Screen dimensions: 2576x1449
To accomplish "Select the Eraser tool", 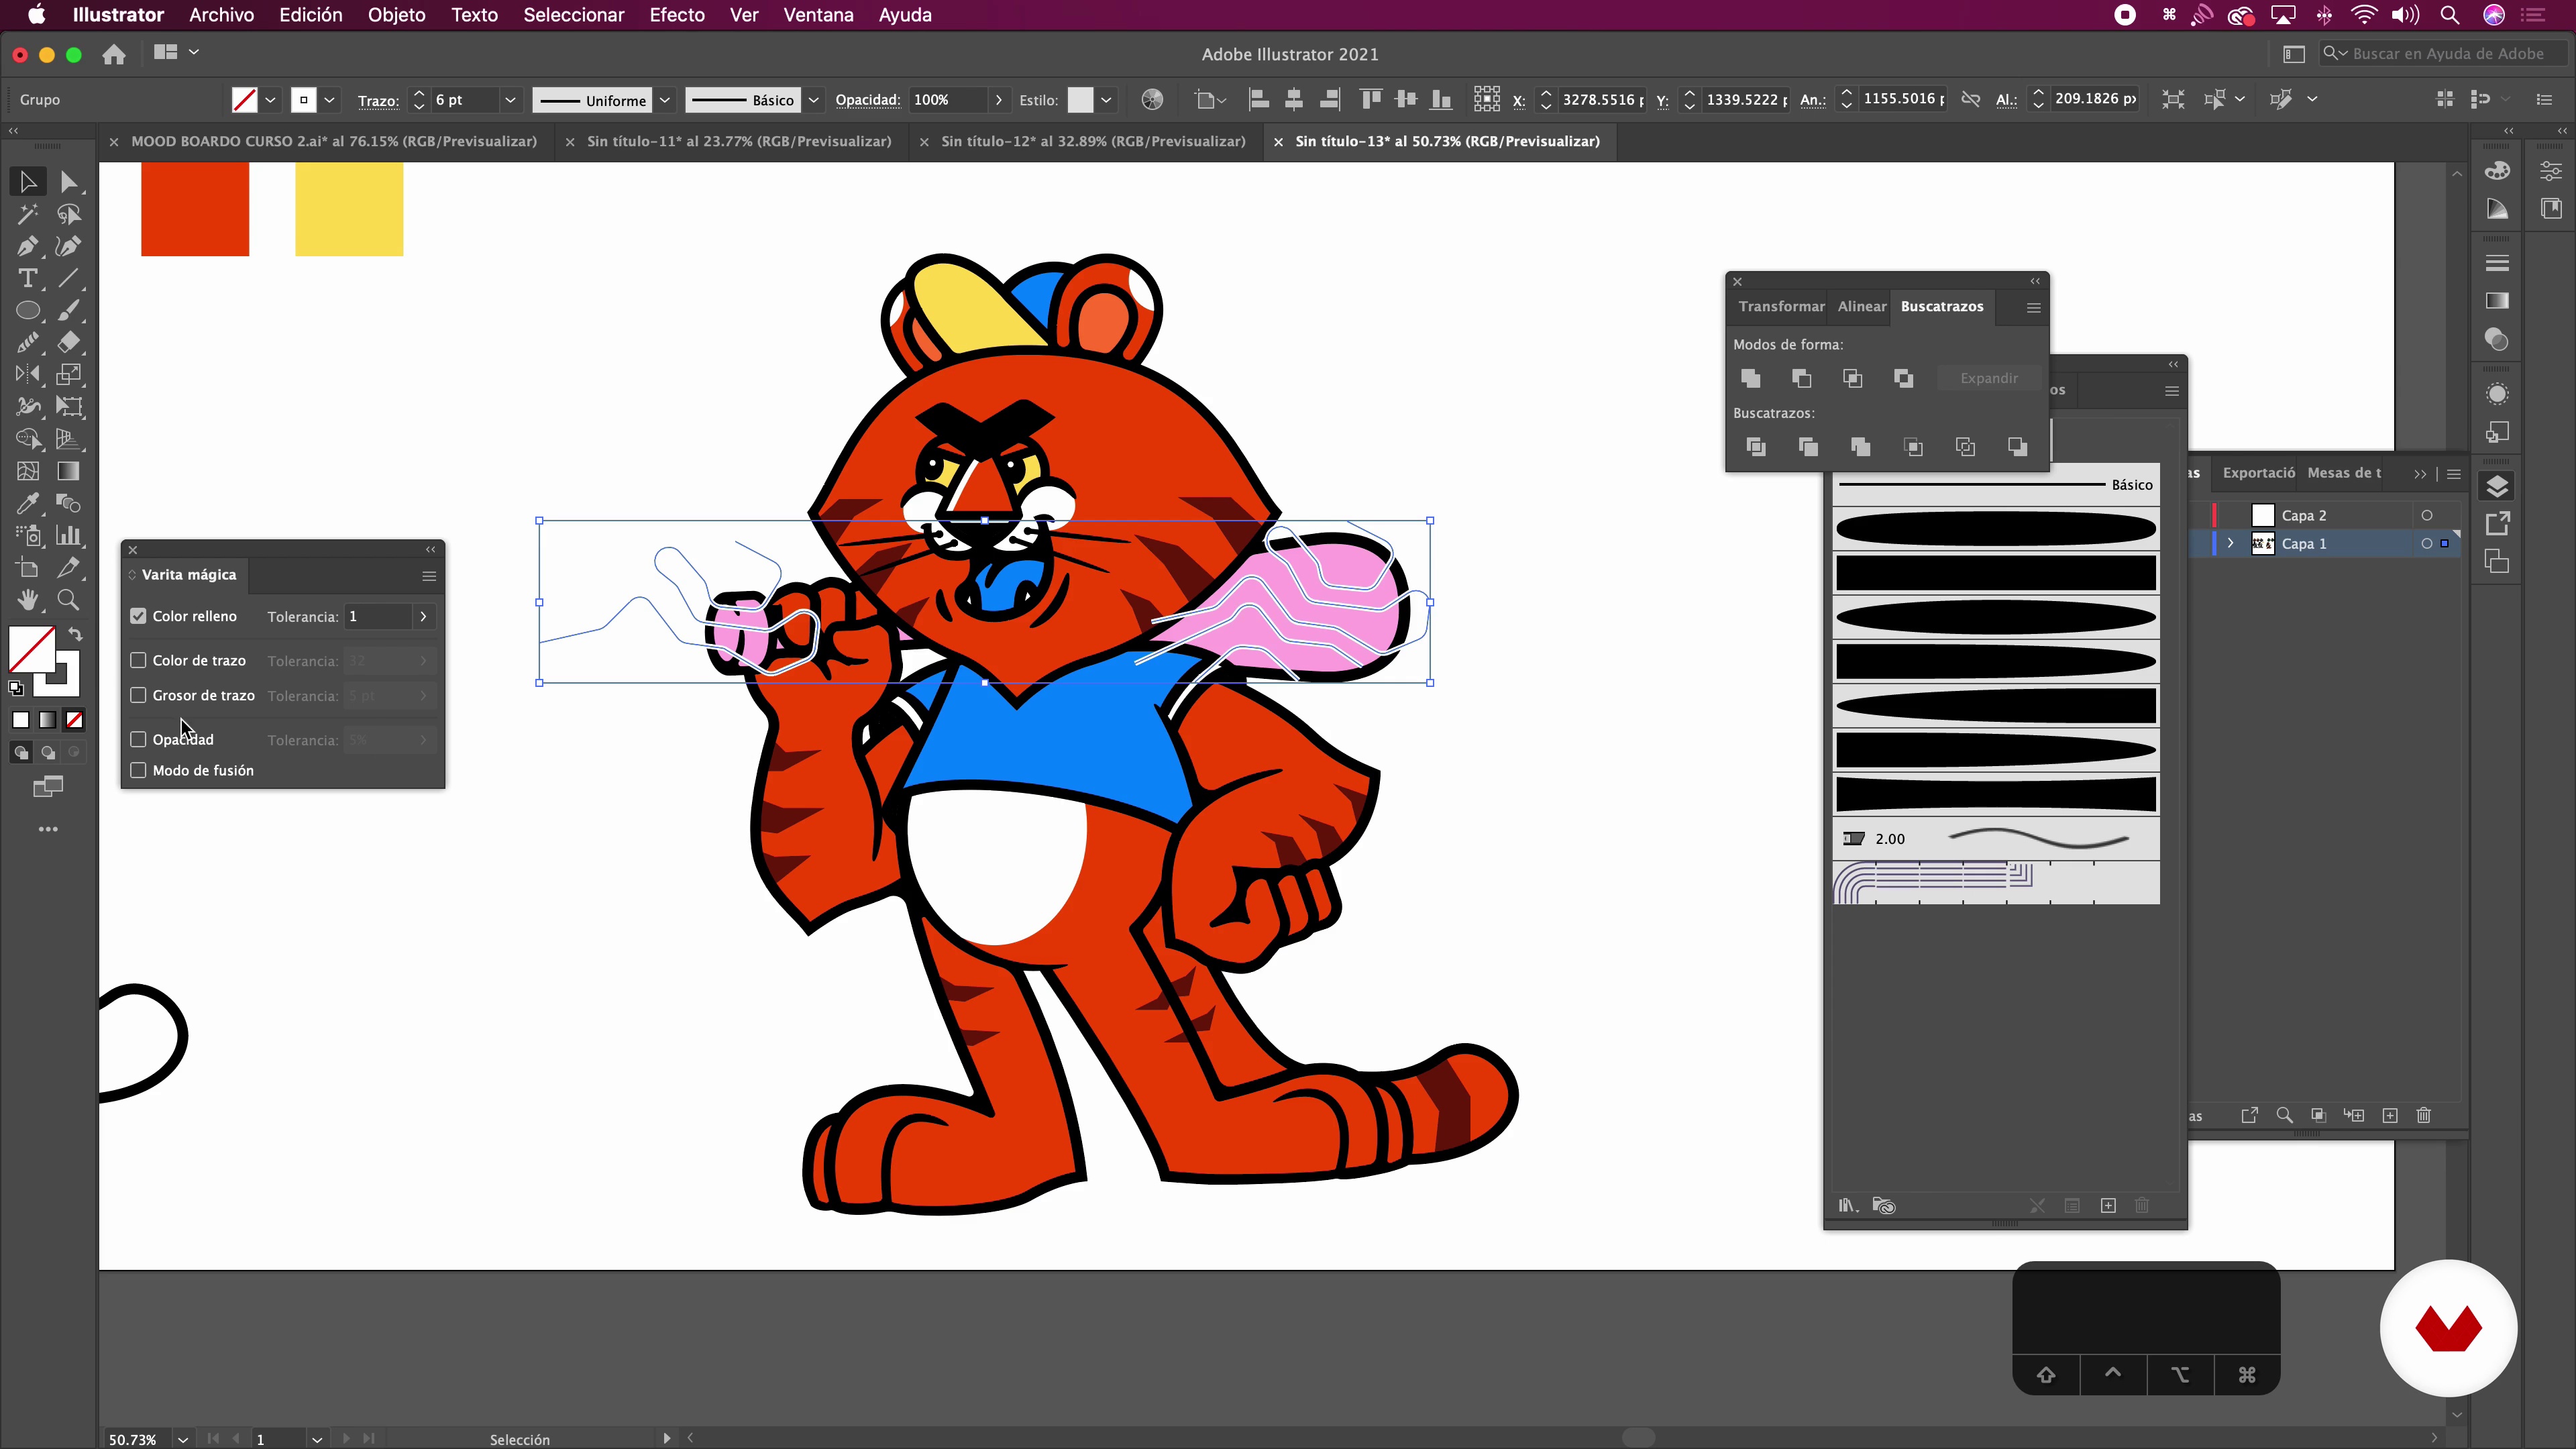I will 69,343.
